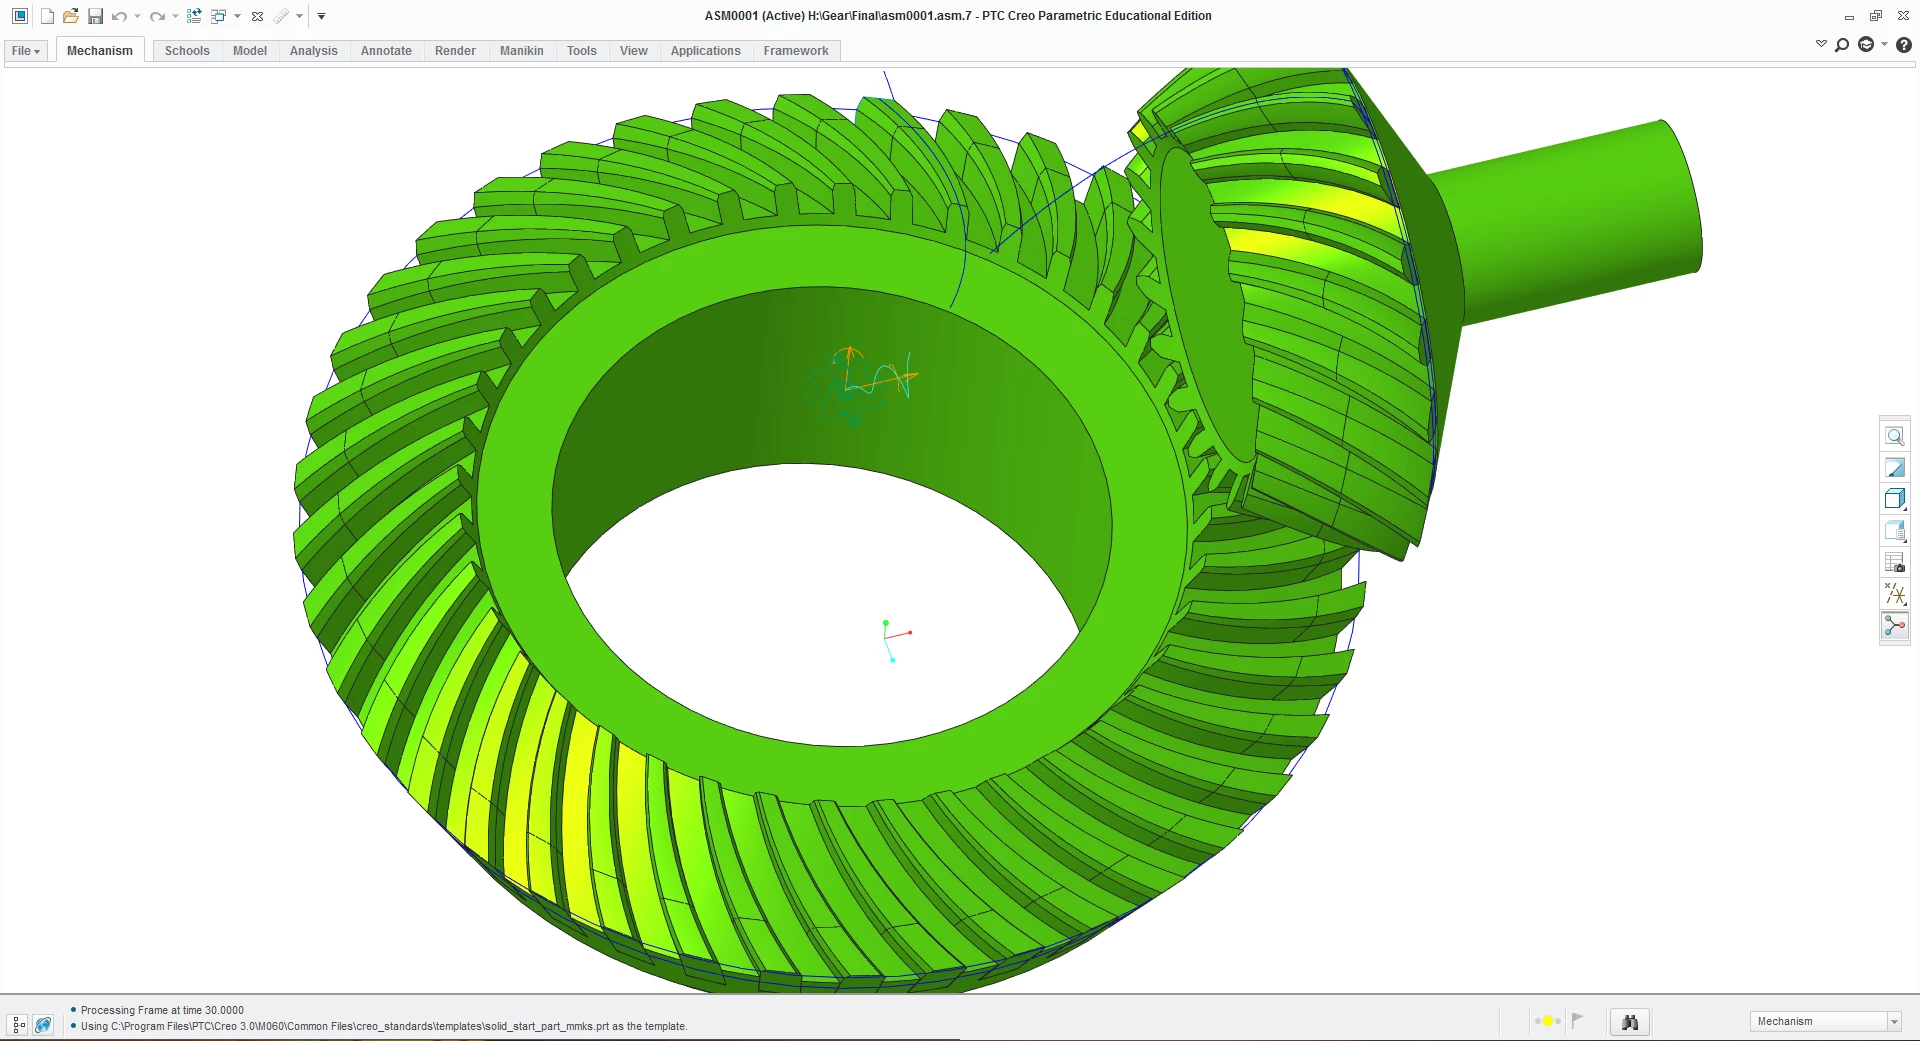Open the Manikin tab

point(522,51)
